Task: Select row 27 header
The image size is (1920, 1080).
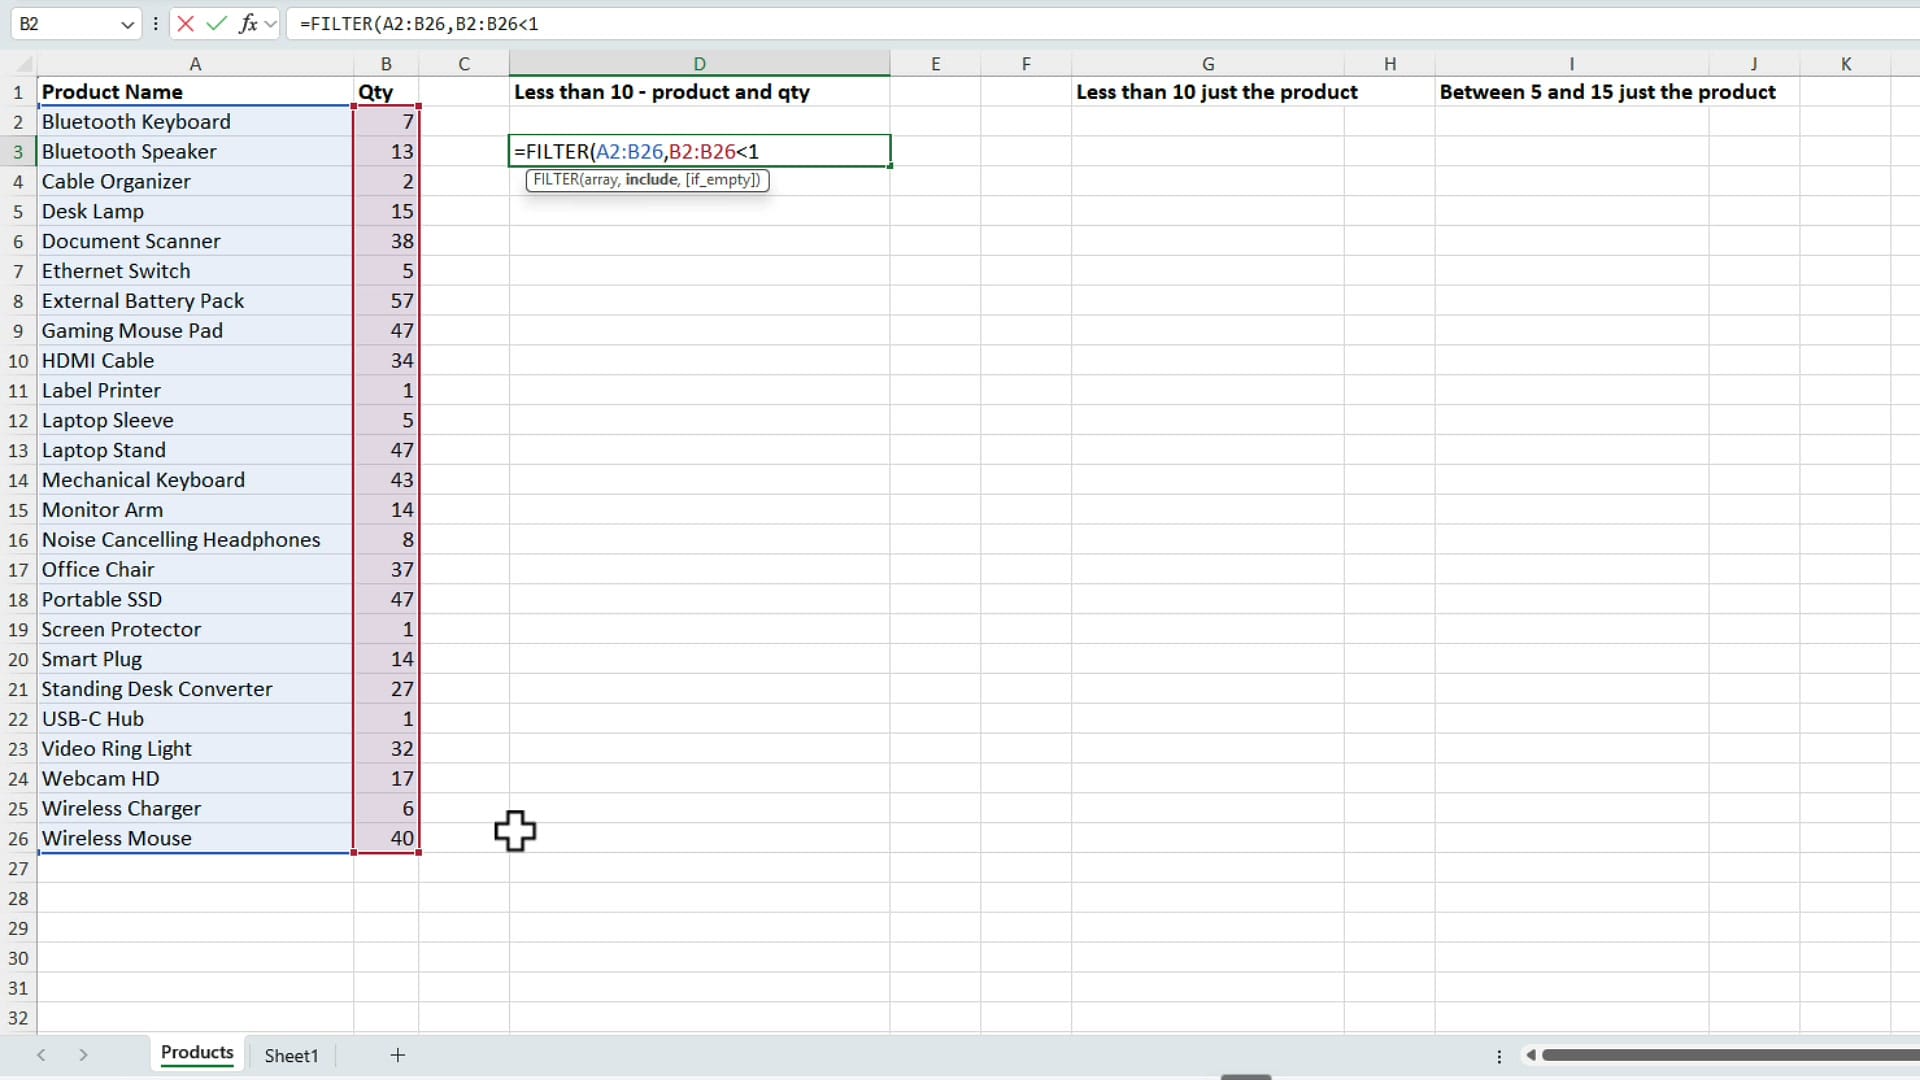Action: pos(18,868)
